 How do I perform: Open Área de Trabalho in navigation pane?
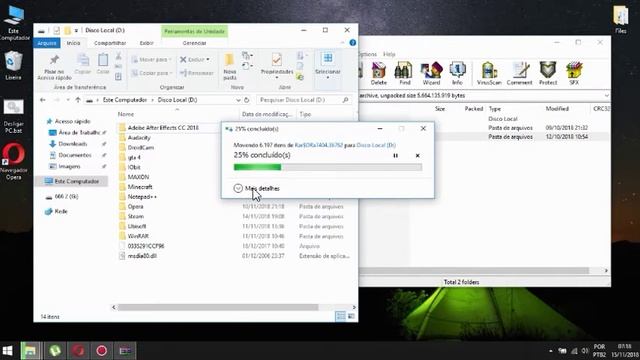click(x=79, y=133)
